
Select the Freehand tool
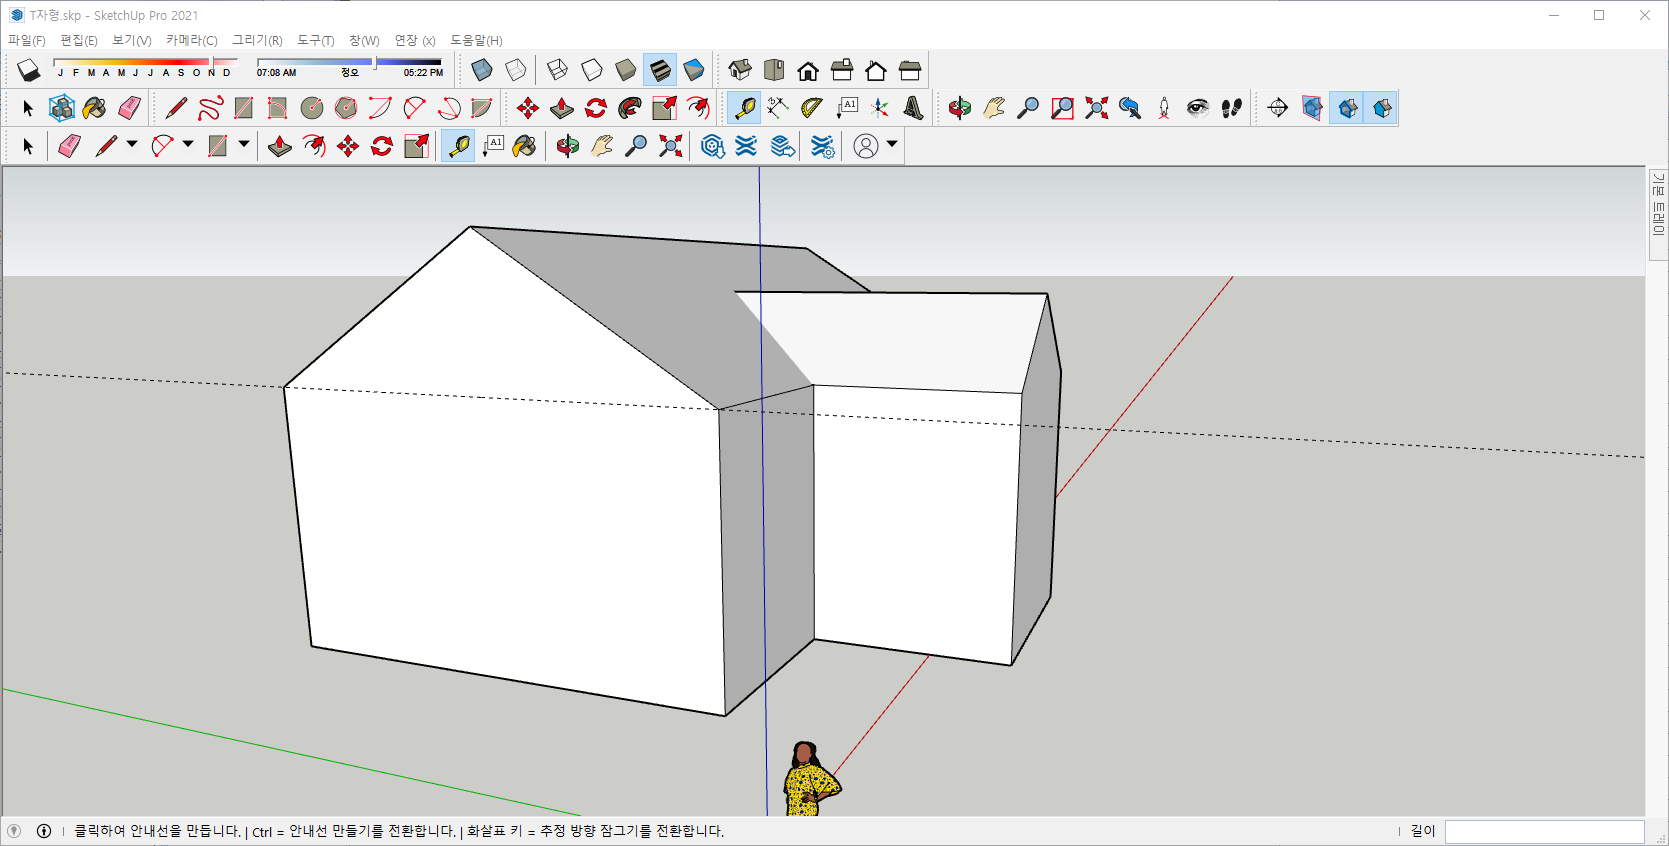pyautogui.click(x=210, y=108)
